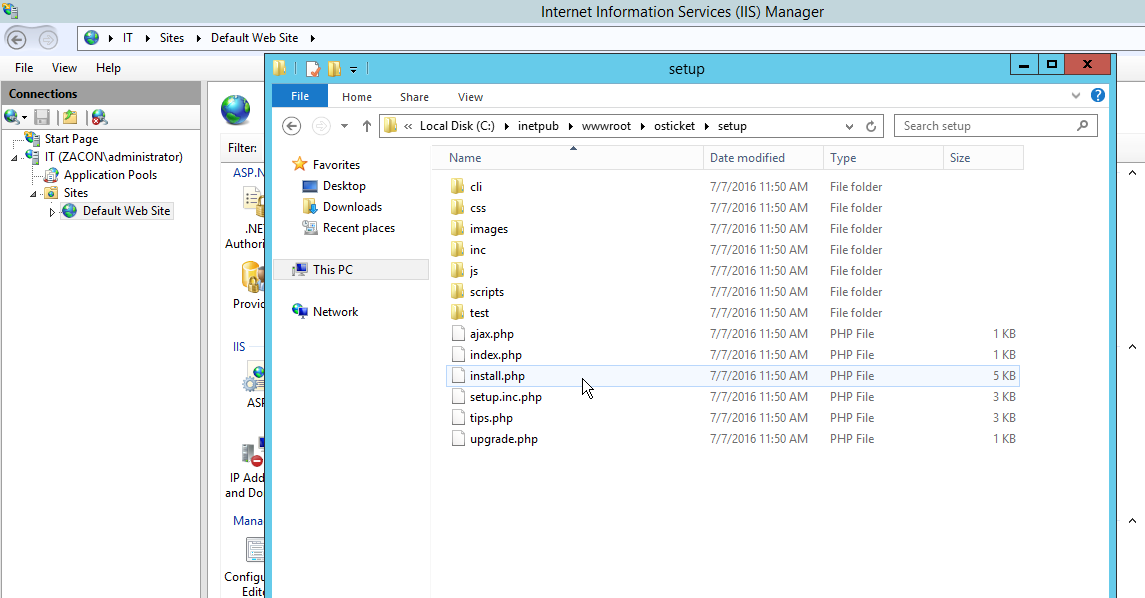The width and height of the screenshot is (1145, 598).
Task: Open the File menu in IIS Manager
Action: [24, 68]
